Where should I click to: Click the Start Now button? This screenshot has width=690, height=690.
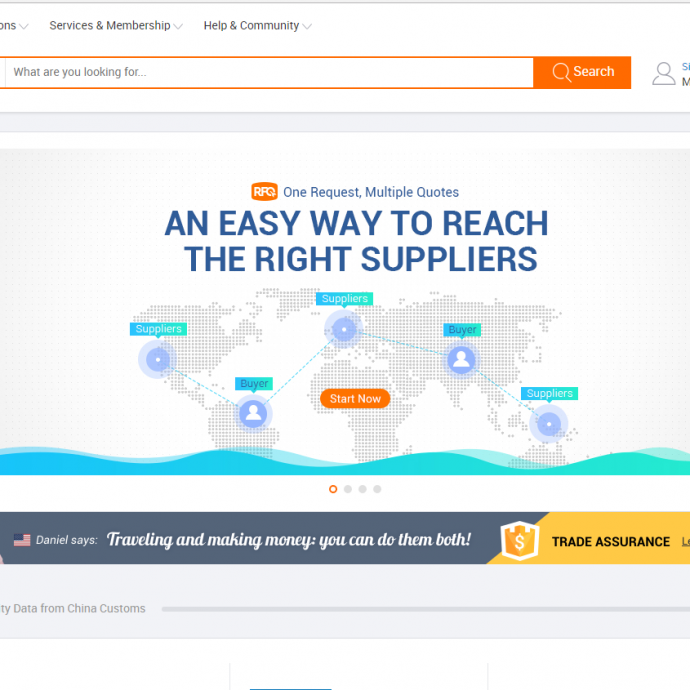pos(355,399)
